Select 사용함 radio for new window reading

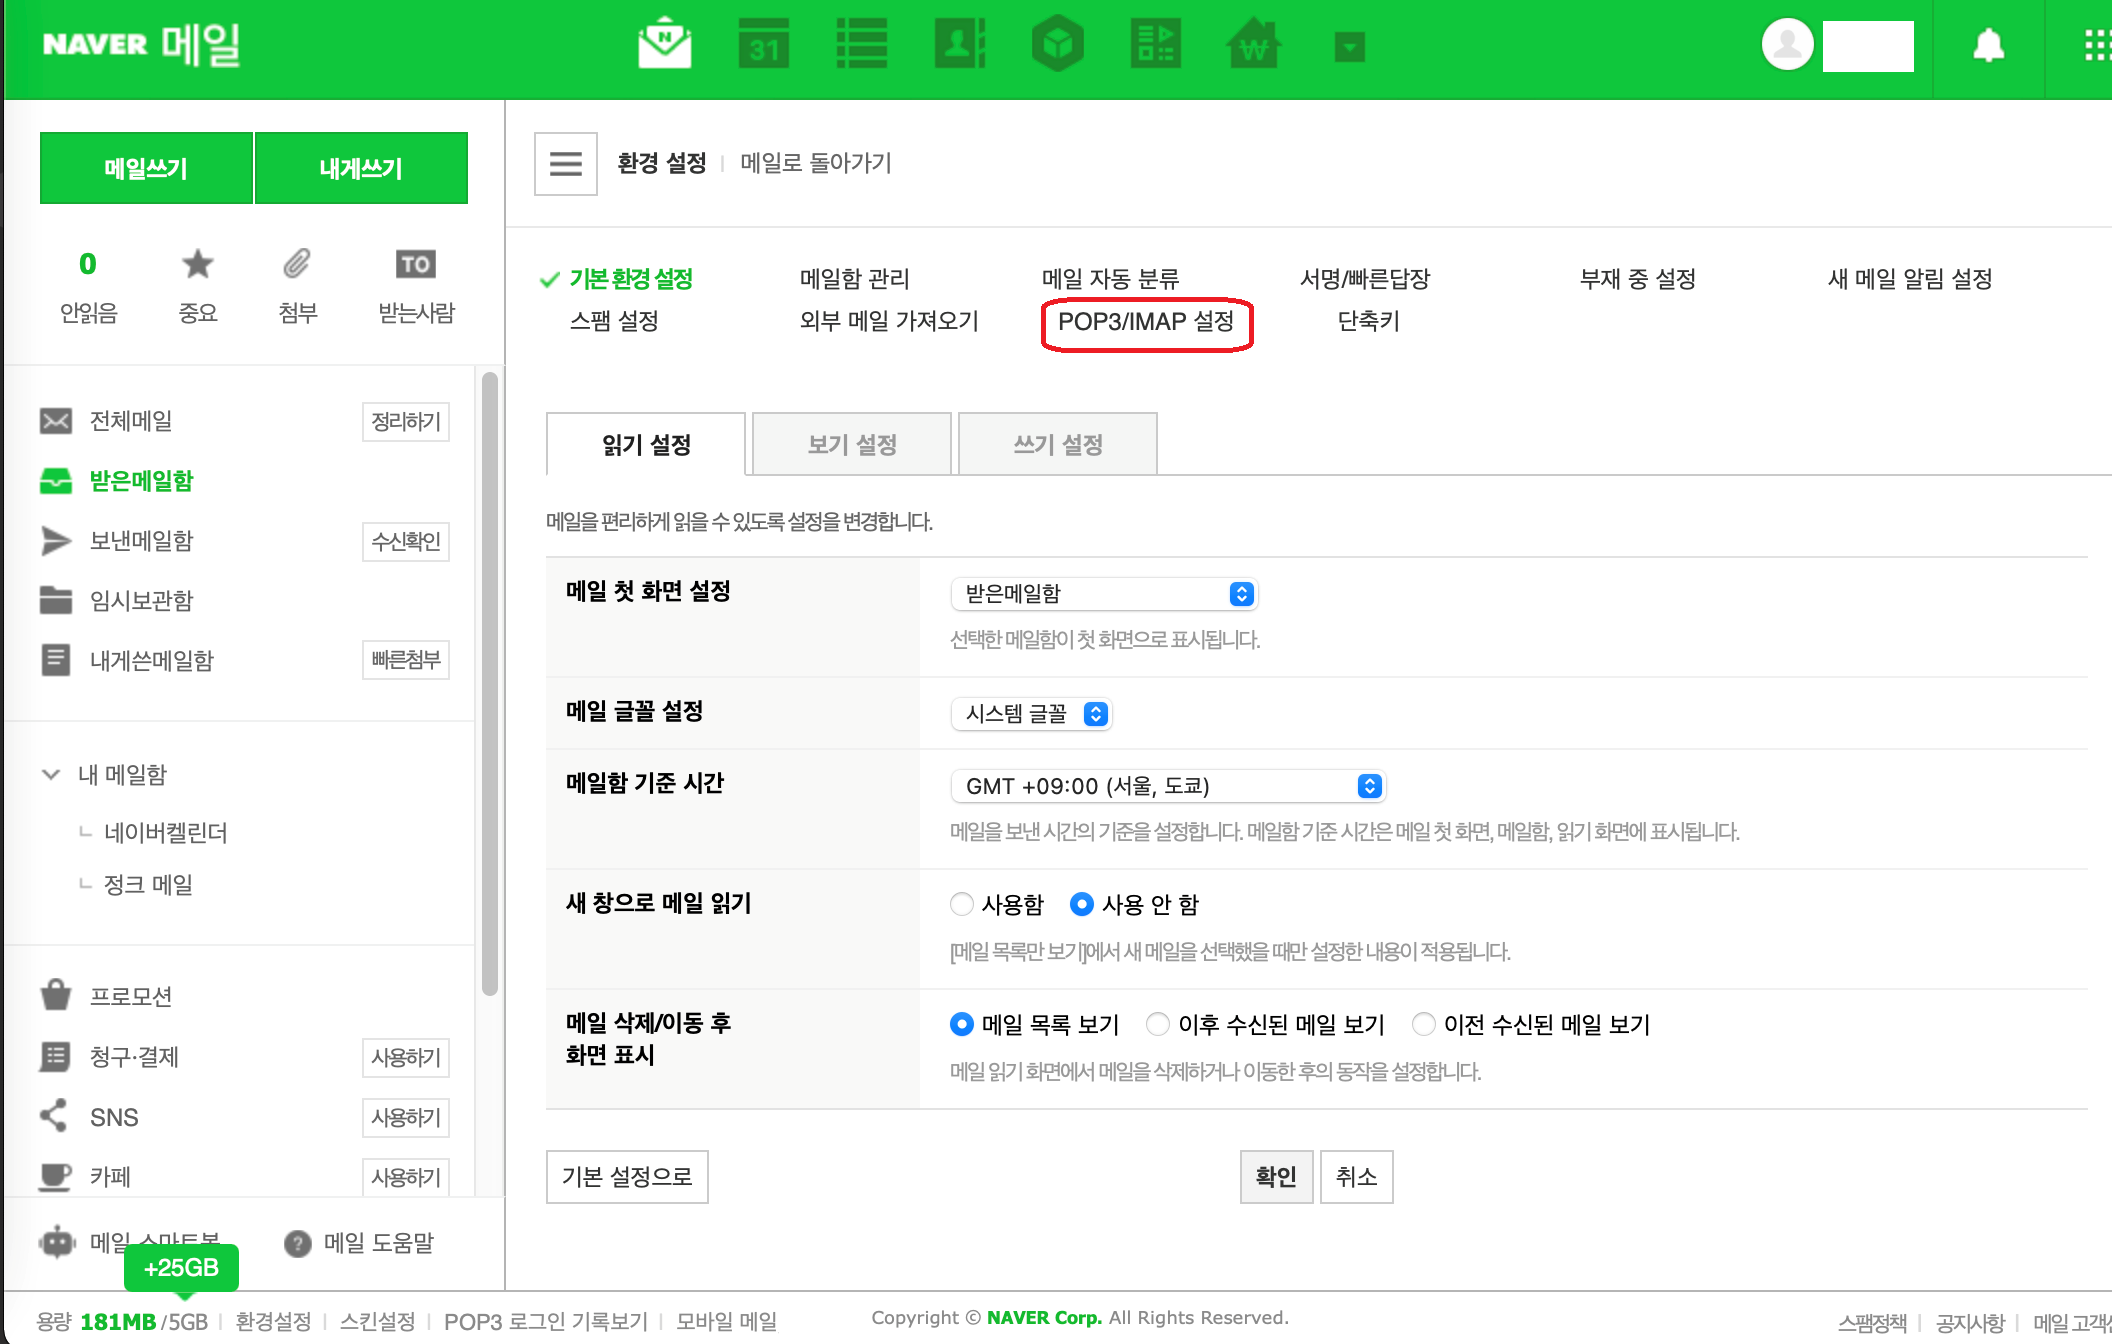[x=962, y=905]
